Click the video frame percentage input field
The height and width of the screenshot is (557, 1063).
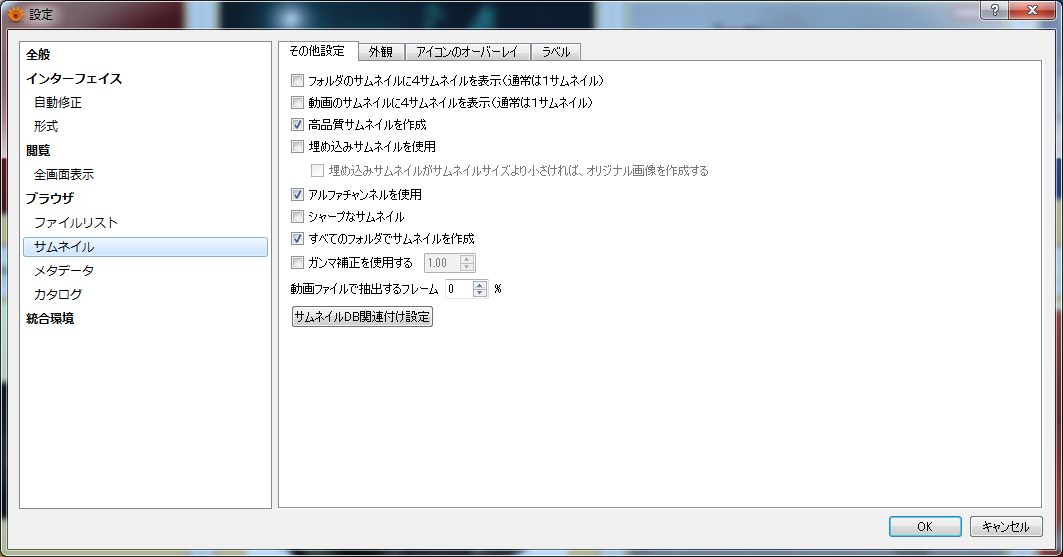459,289
